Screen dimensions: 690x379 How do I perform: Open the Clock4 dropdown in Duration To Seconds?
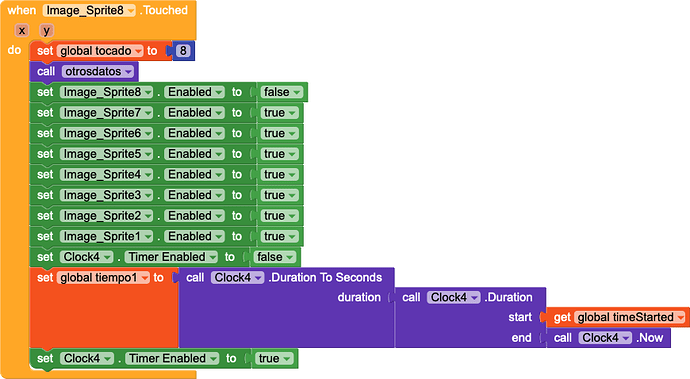click(238, 278)
